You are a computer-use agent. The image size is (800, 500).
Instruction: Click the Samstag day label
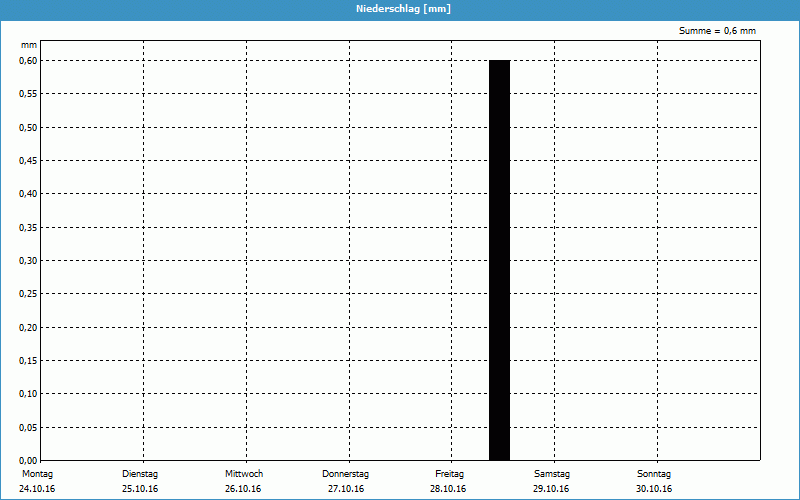coord(552,474)
